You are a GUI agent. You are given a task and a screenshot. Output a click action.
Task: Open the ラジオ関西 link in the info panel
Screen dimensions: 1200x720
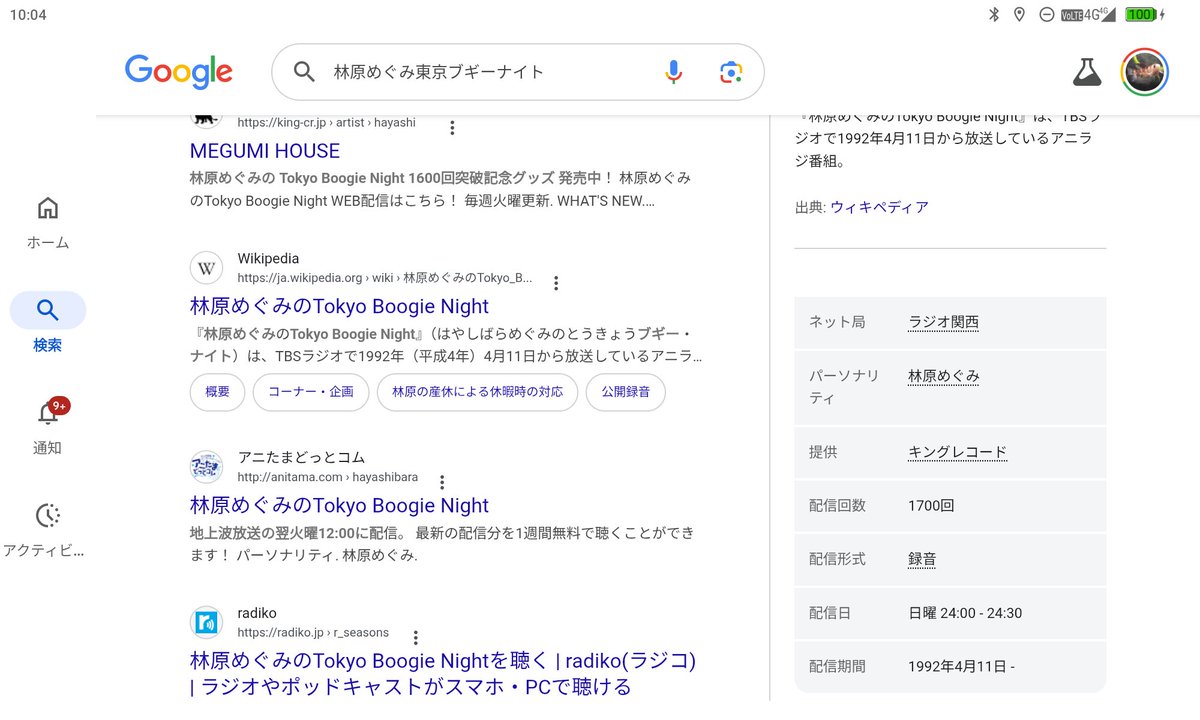pos(943,322)
